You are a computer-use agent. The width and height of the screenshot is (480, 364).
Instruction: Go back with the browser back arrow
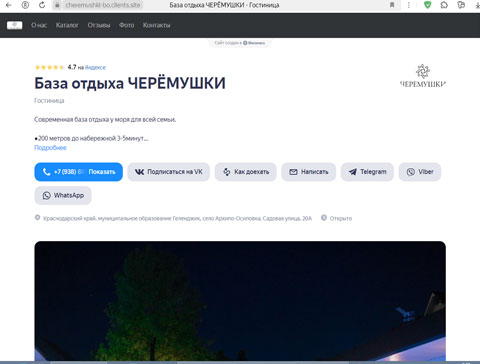tap(9, 5)
